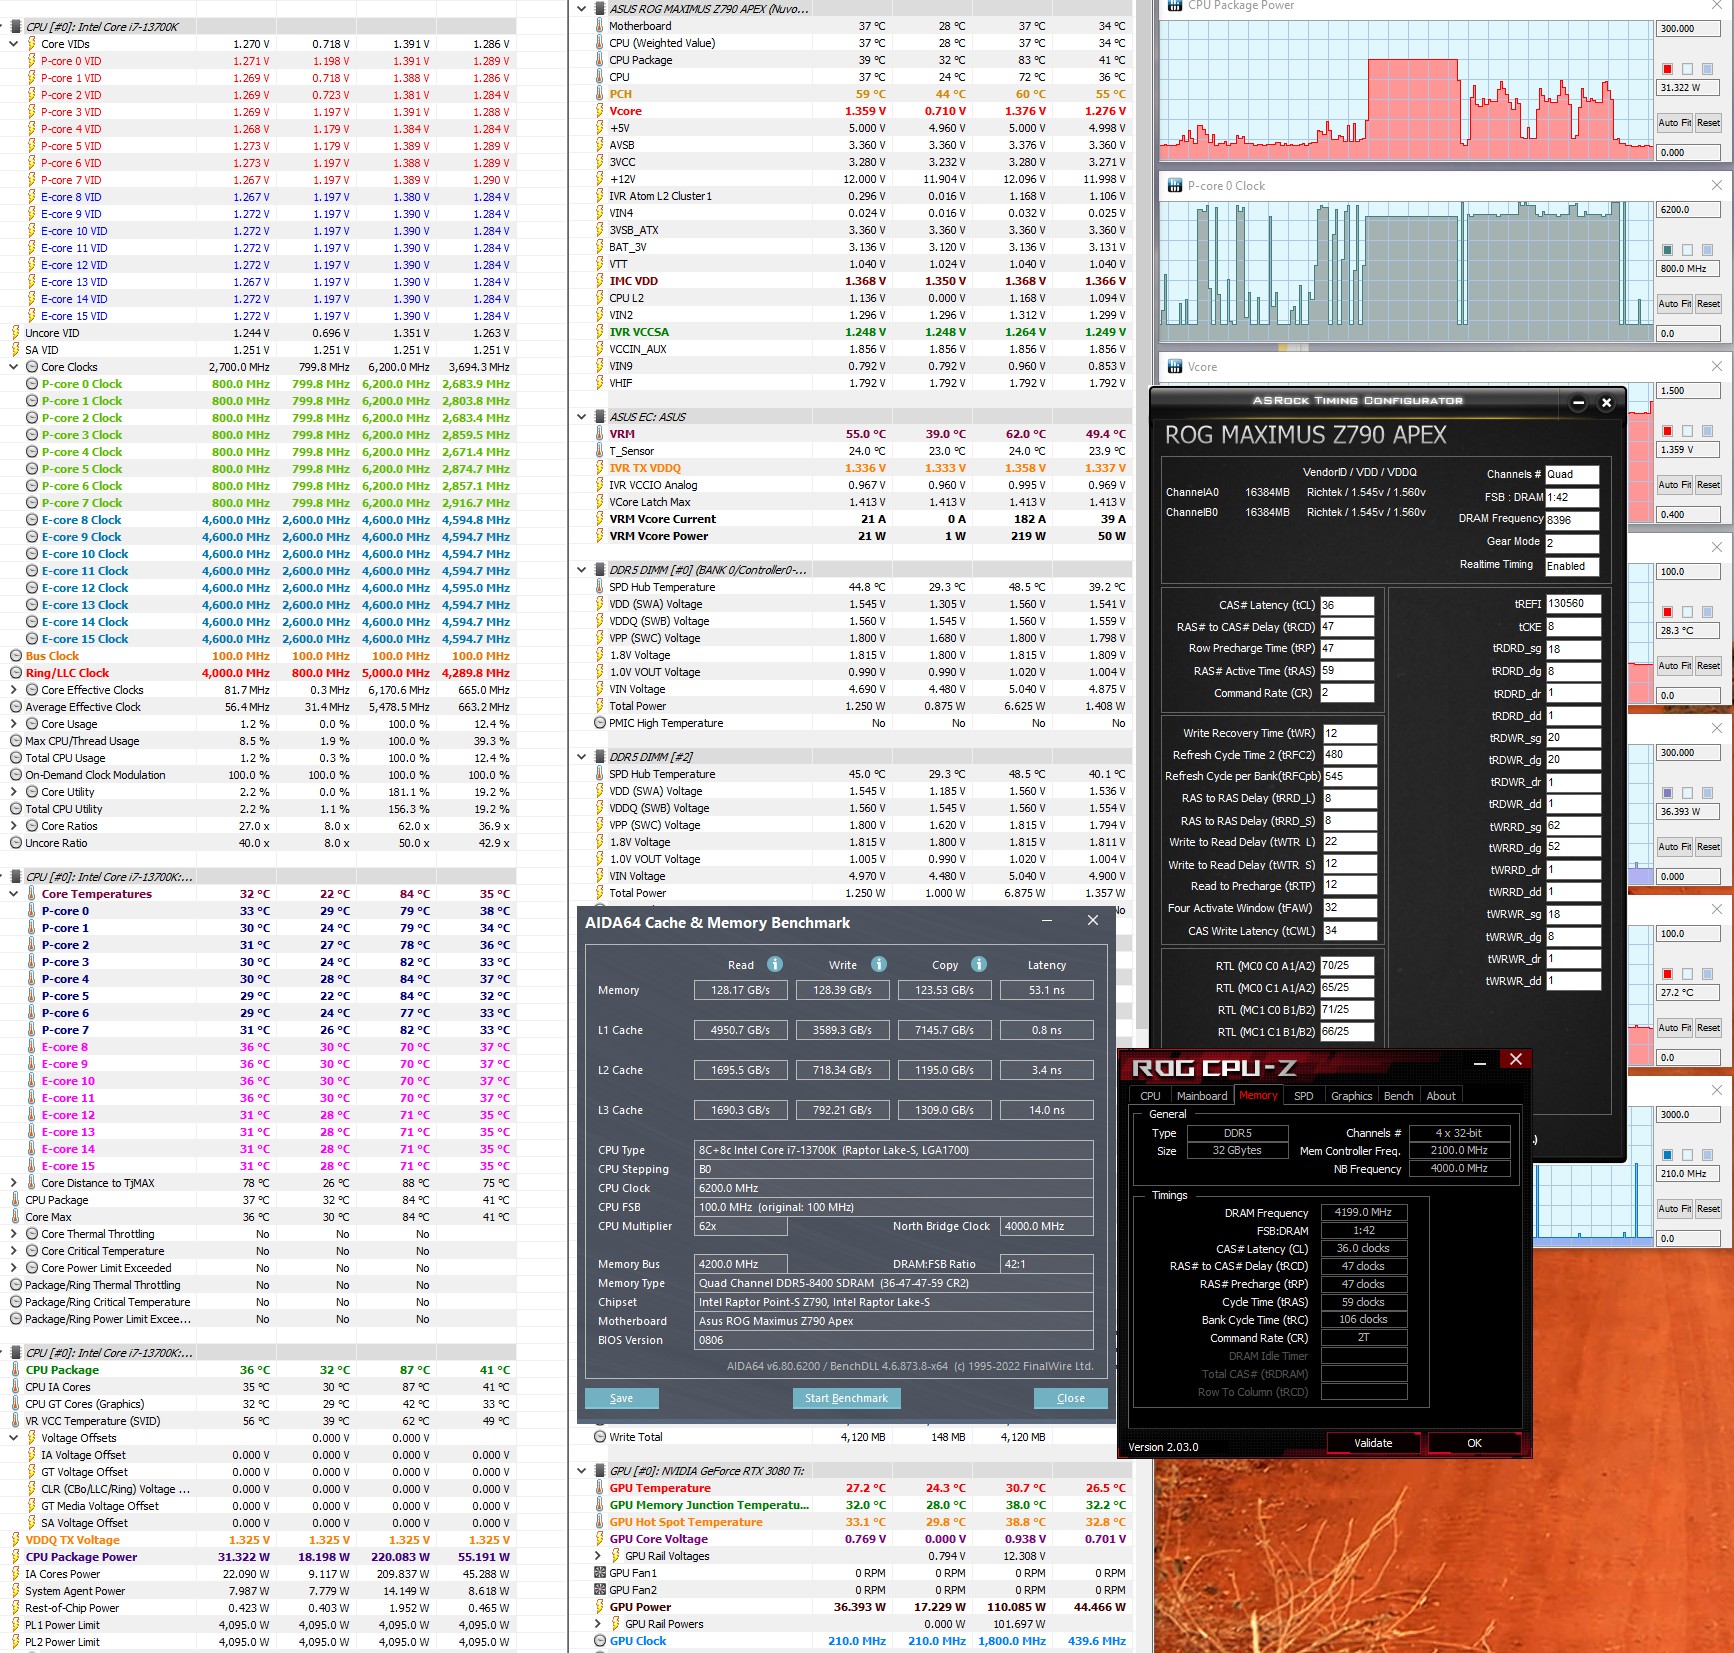Click the icon beside E-core 8 Clock row

point(32,520)
